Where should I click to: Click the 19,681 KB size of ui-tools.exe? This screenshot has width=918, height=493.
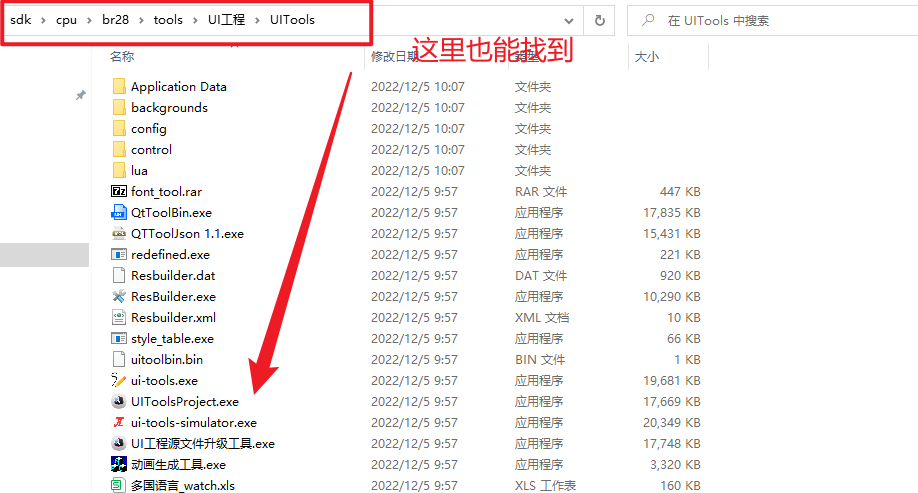pos(672,381)
